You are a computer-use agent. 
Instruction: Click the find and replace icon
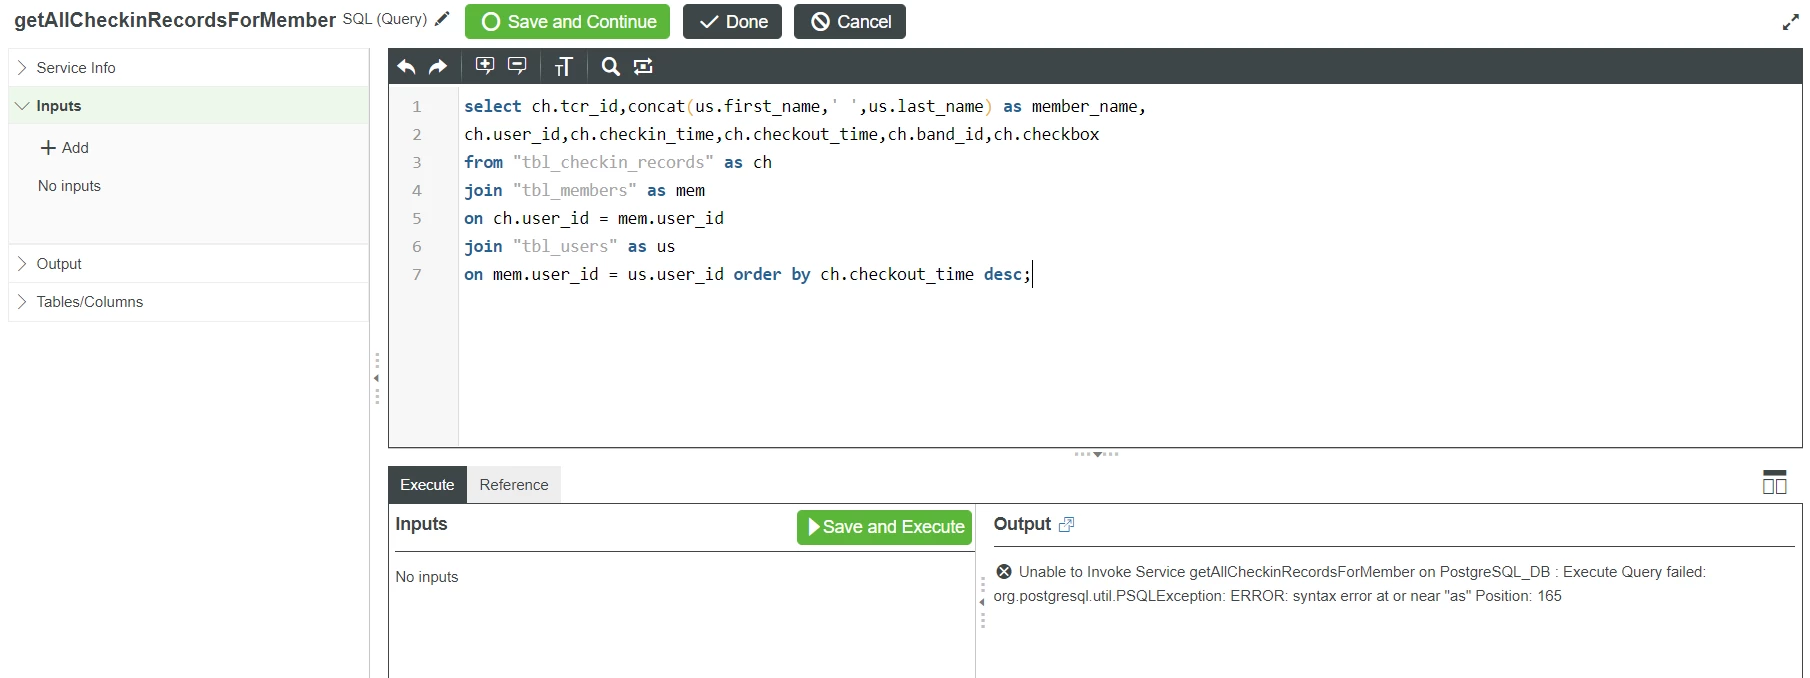pyautogui.click(x=643, y=67)
